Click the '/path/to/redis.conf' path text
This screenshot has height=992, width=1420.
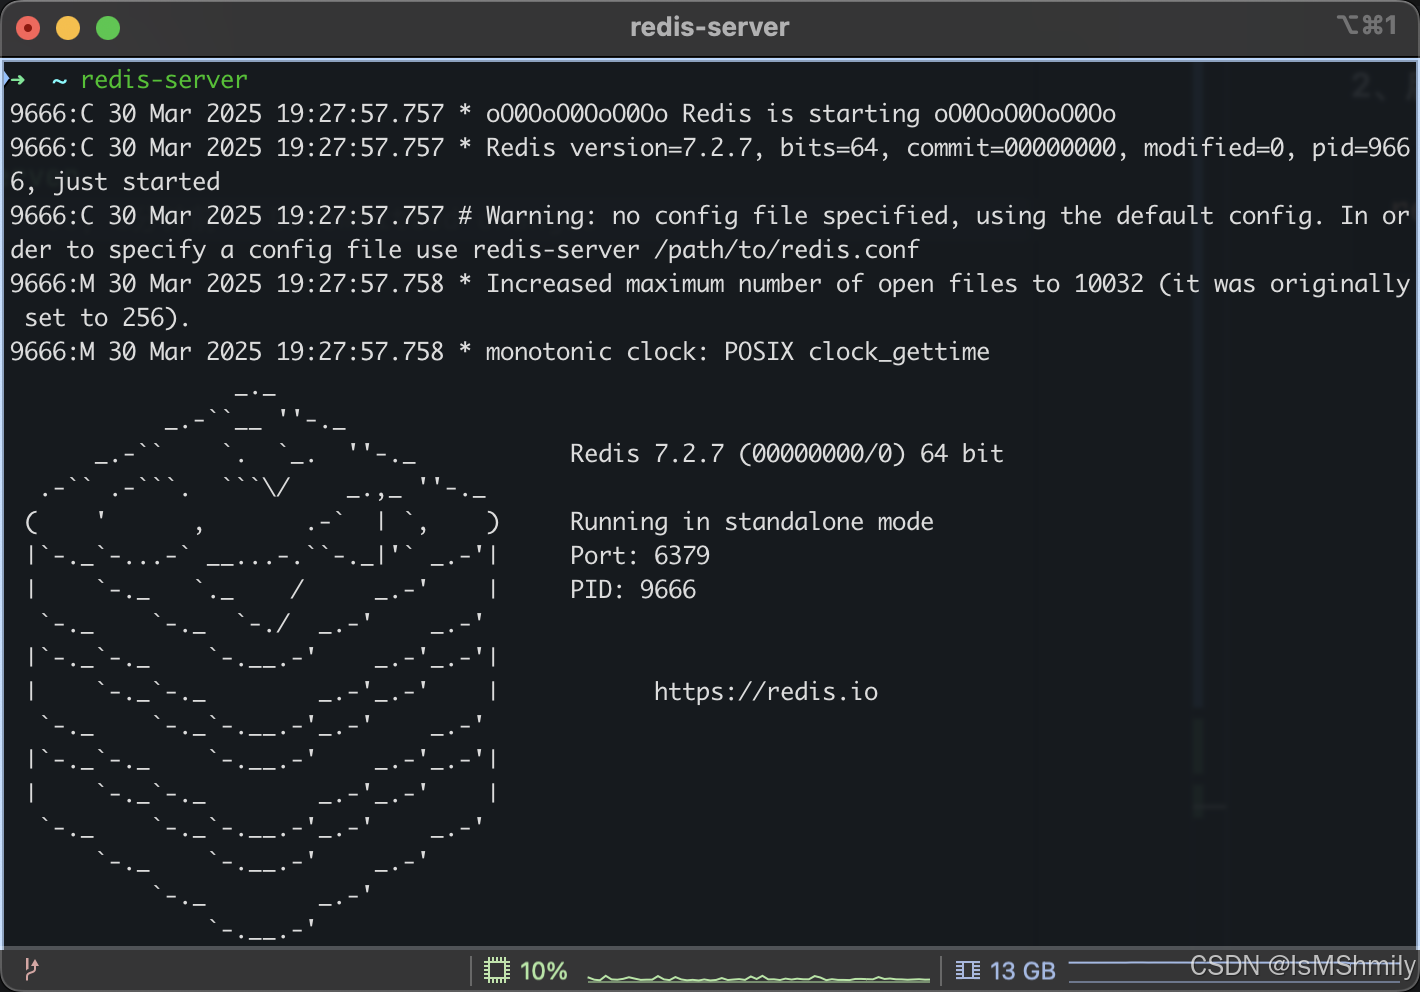click(x=786, y=250)
